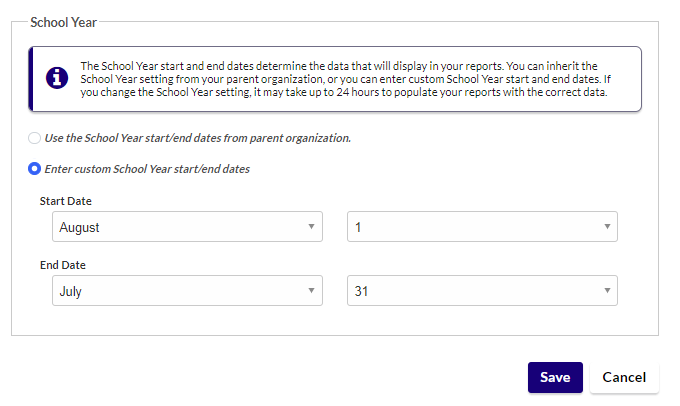Open the Start Date day dropdown showing 1
The width and height of the screenshot is (680, 406).
coord(482,226)
